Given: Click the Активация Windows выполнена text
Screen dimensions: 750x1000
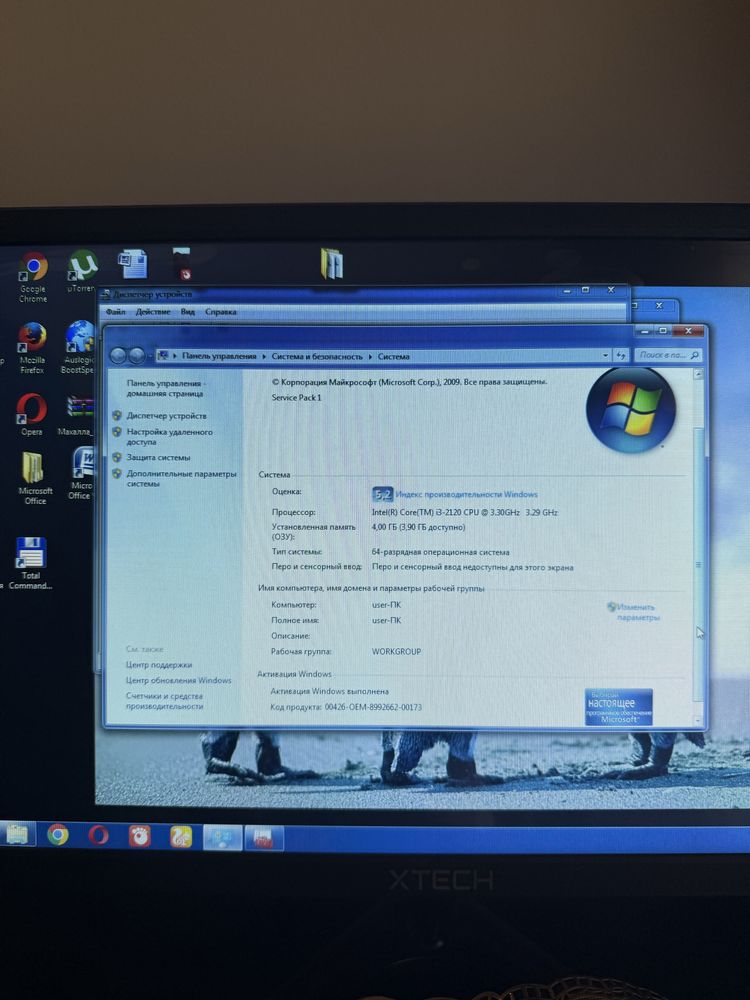Looking at the screenshot, I should coord(329,691).
